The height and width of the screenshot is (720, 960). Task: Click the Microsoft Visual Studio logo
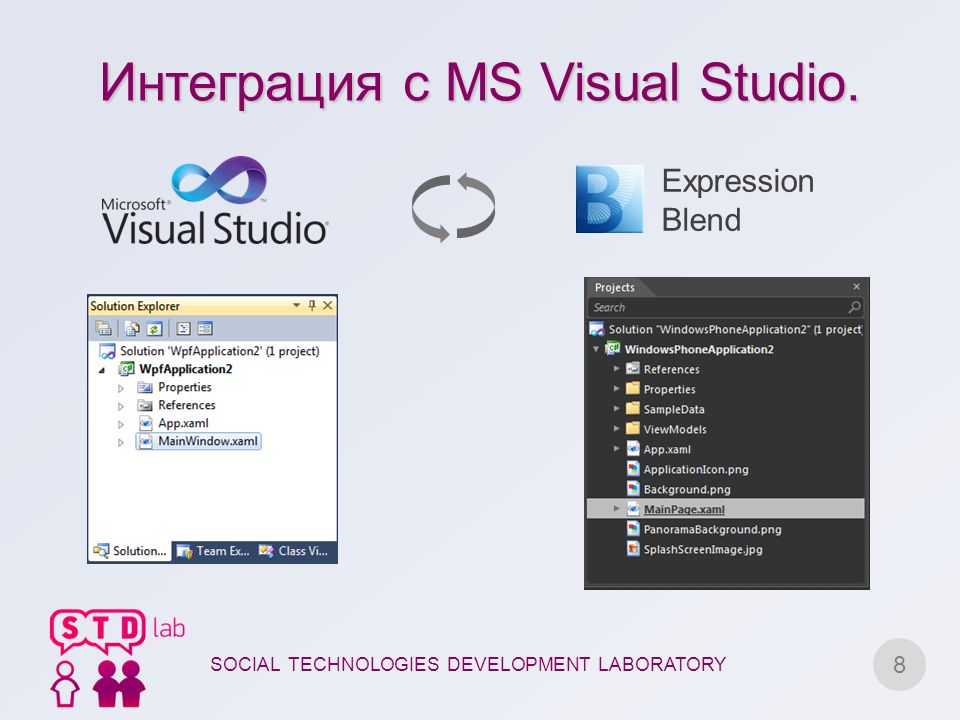pos(215,201)
